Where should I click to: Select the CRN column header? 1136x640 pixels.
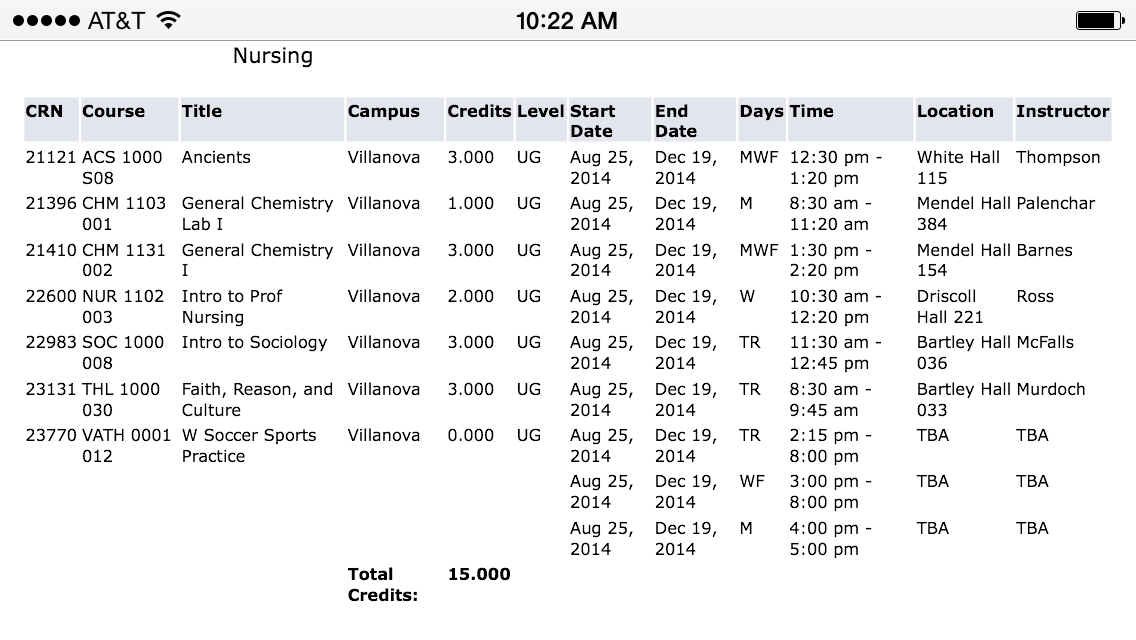pyautogui.click(x=44, y=111)
